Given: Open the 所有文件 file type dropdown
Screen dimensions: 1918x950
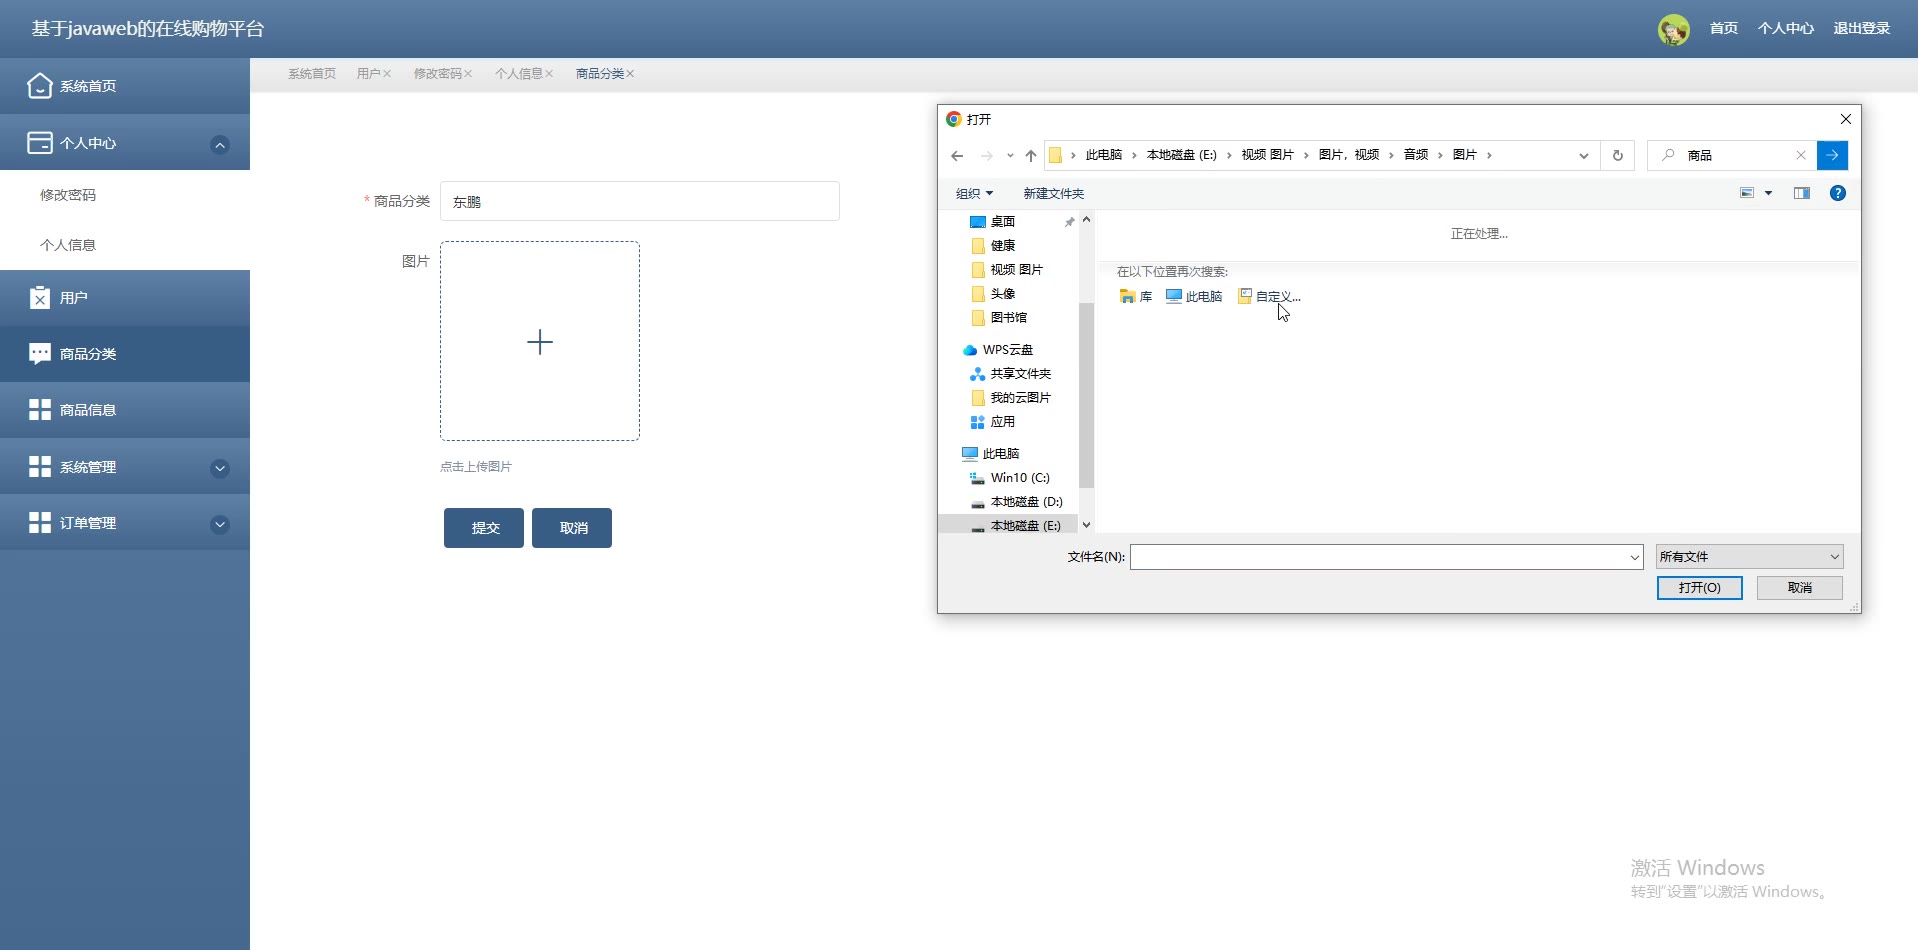Looking at the screenshot, I should pos(1748,557).
